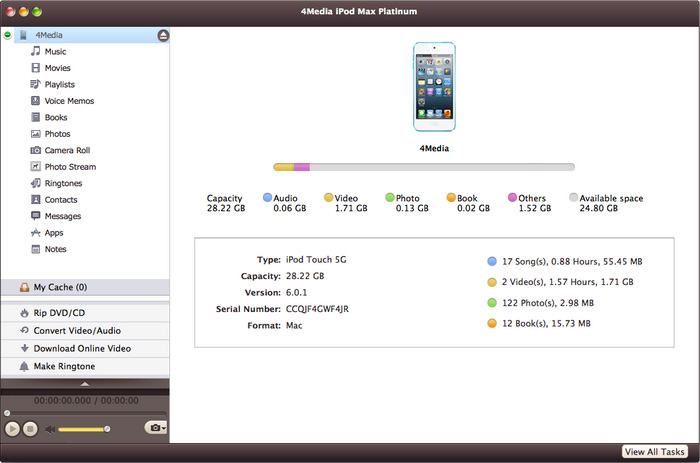Open Contacts in the sidebar
The image size is (700, 463).
pos(60,200)
